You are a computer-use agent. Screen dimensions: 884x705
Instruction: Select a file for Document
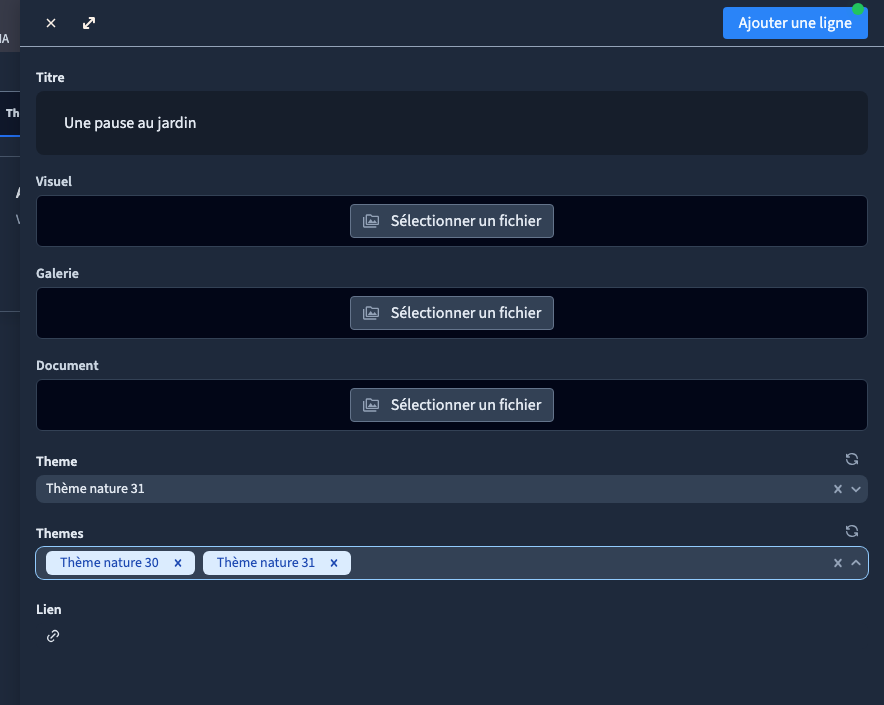(x=452, y=405)
